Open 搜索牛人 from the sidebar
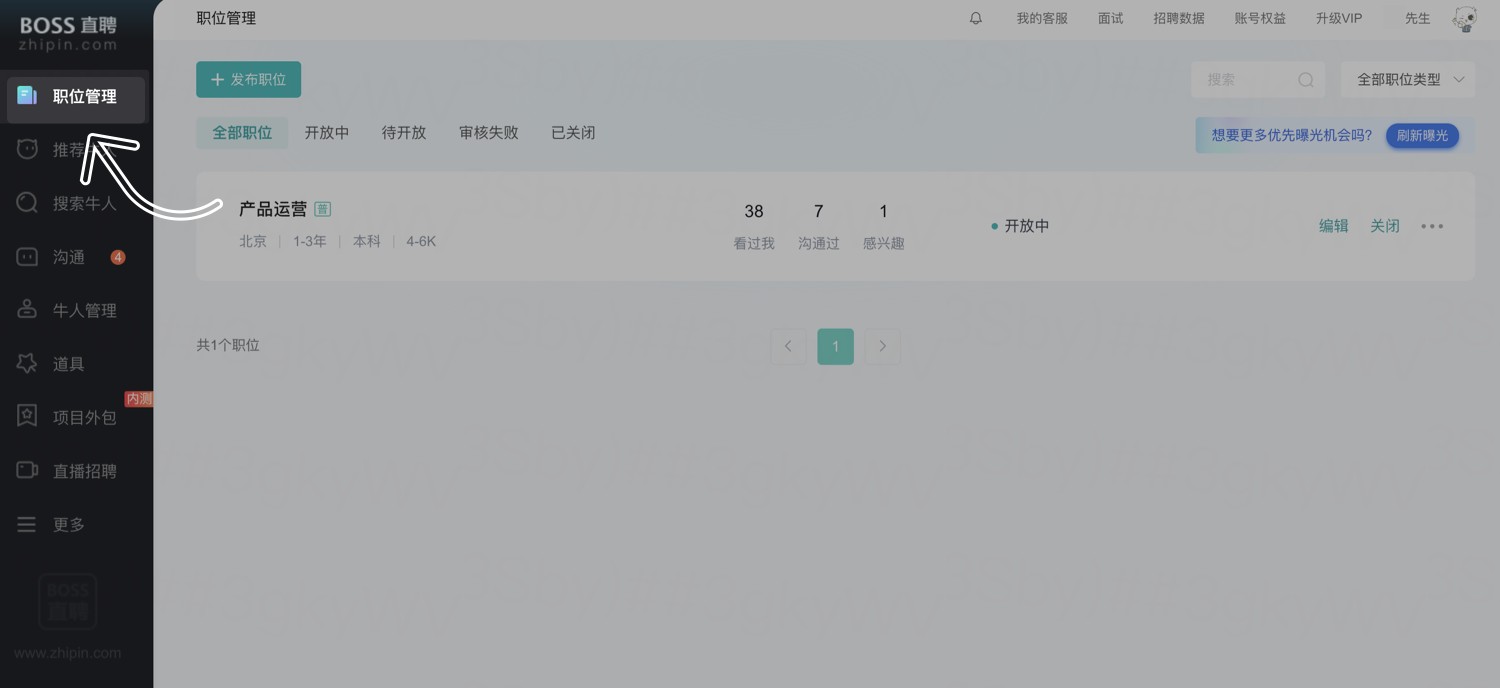Image resolution: width=1500 pixels, height=688 pixels. pos(70,203)
